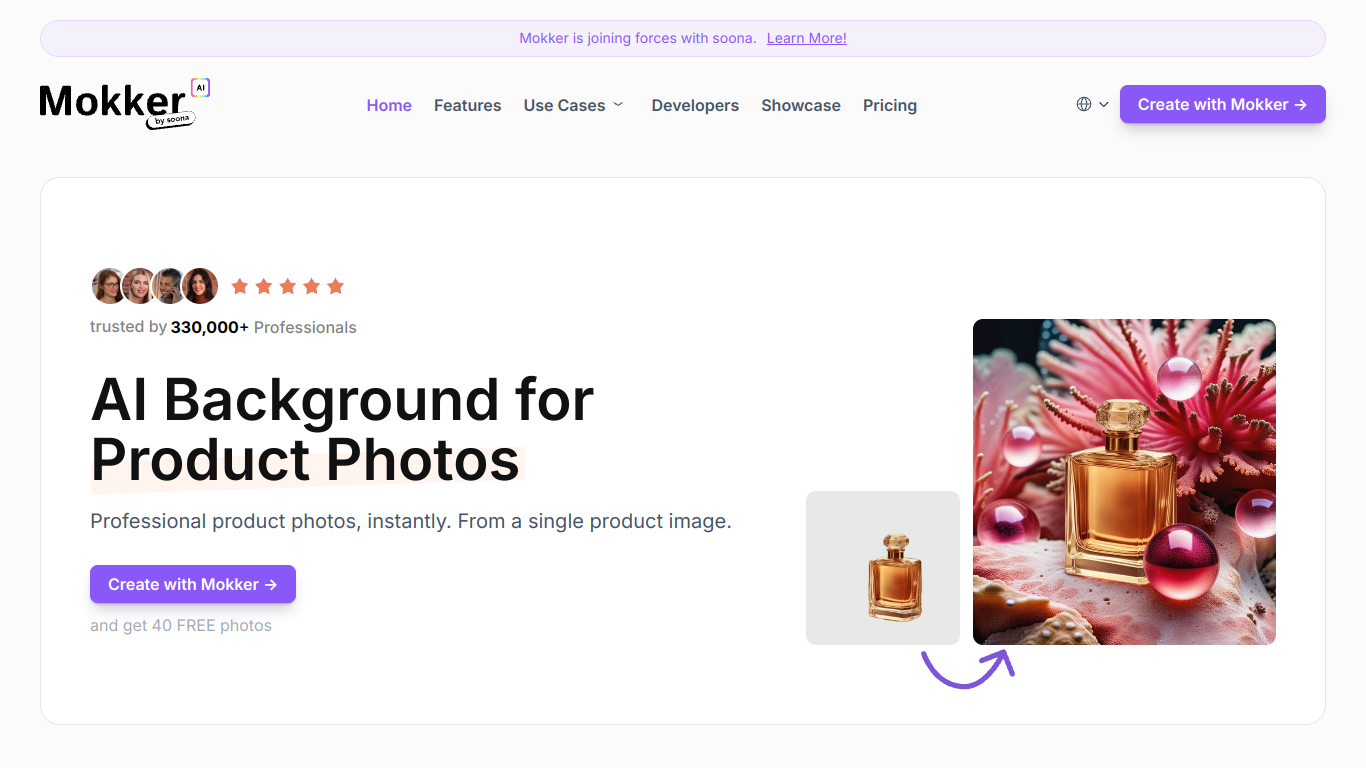Click the fourth avatar with dark hair

(200, 286)
